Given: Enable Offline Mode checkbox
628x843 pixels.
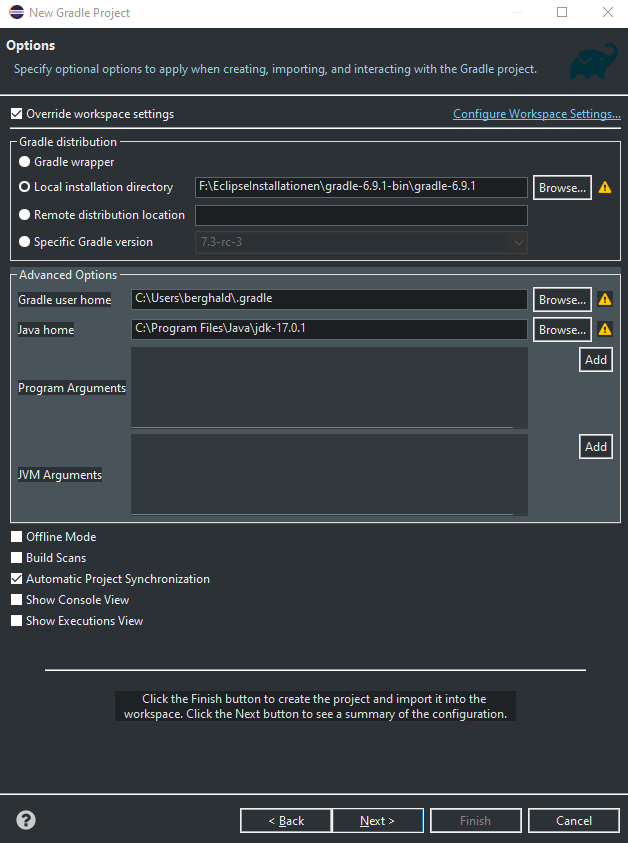Looking at the screenshot, I should coord(17,537).
